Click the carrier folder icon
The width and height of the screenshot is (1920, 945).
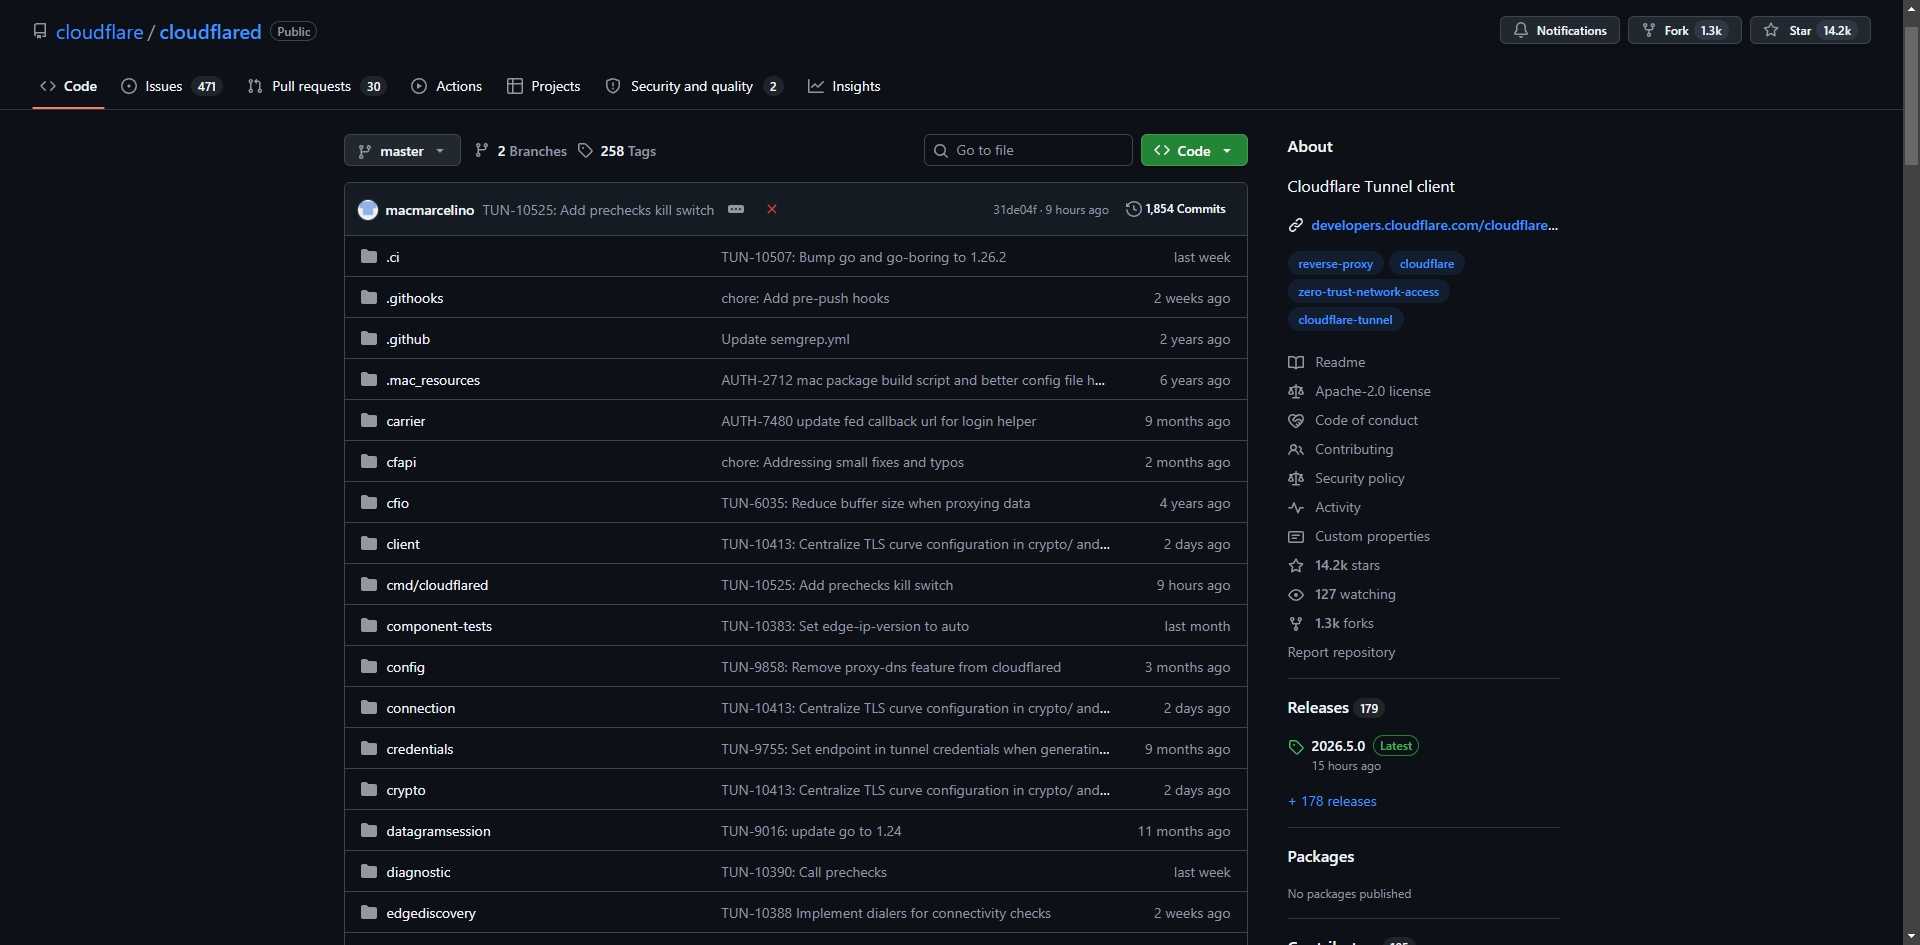[x=369, y=421]
